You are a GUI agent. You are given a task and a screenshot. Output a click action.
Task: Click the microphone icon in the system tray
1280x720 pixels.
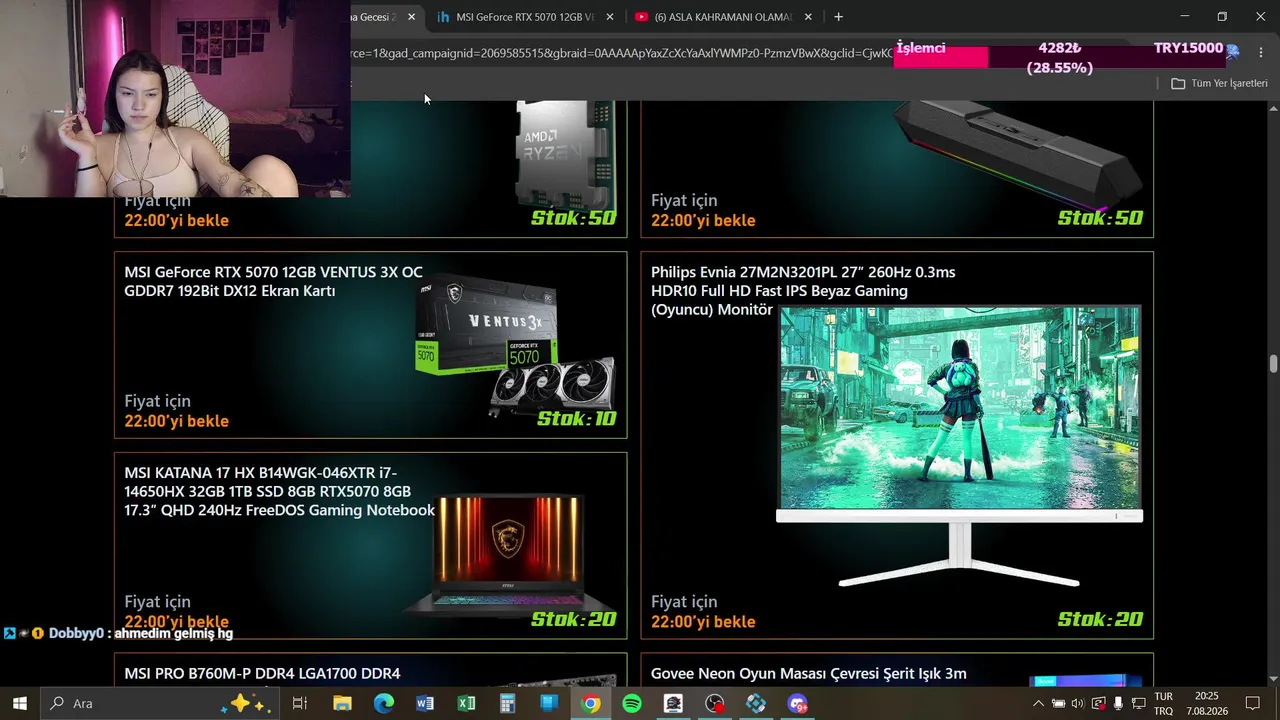[x=1118, y=703]
